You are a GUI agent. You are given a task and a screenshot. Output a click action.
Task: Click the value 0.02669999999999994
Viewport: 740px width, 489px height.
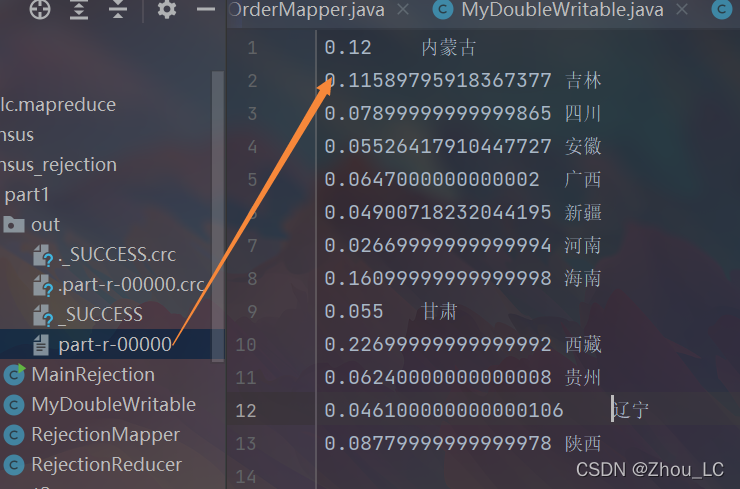click(x=438, y=246)
